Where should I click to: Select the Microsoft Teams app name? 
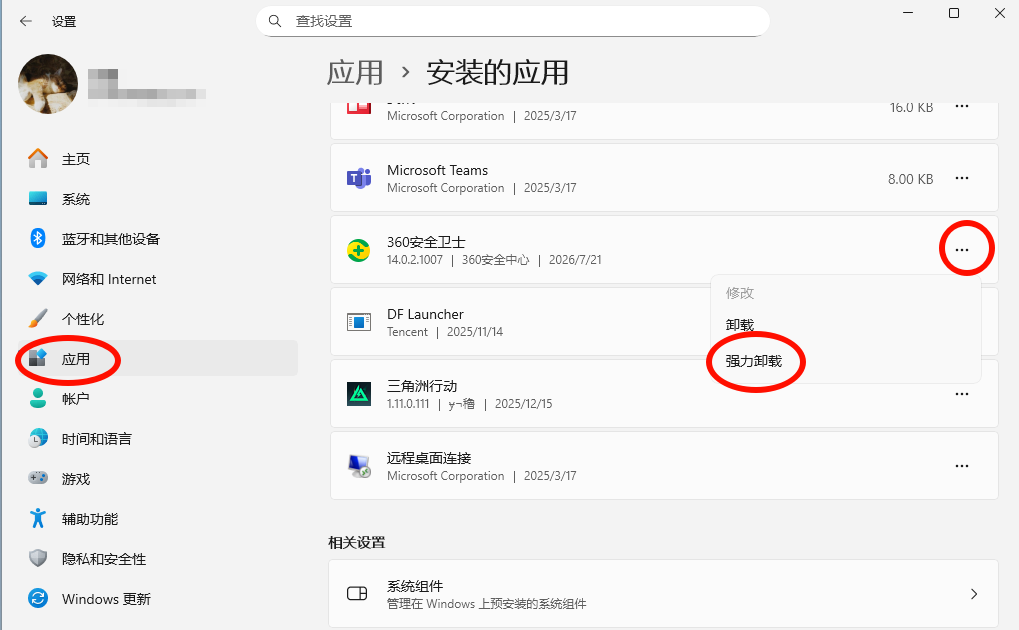[x=437, y=170]
